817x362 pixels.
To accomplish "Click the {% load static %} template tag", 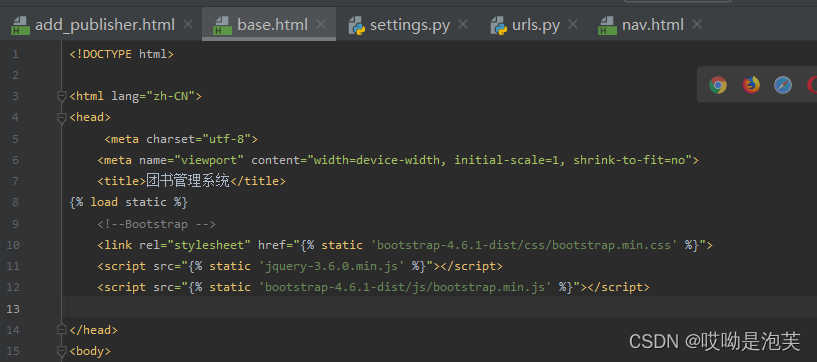I will [128, 202].
